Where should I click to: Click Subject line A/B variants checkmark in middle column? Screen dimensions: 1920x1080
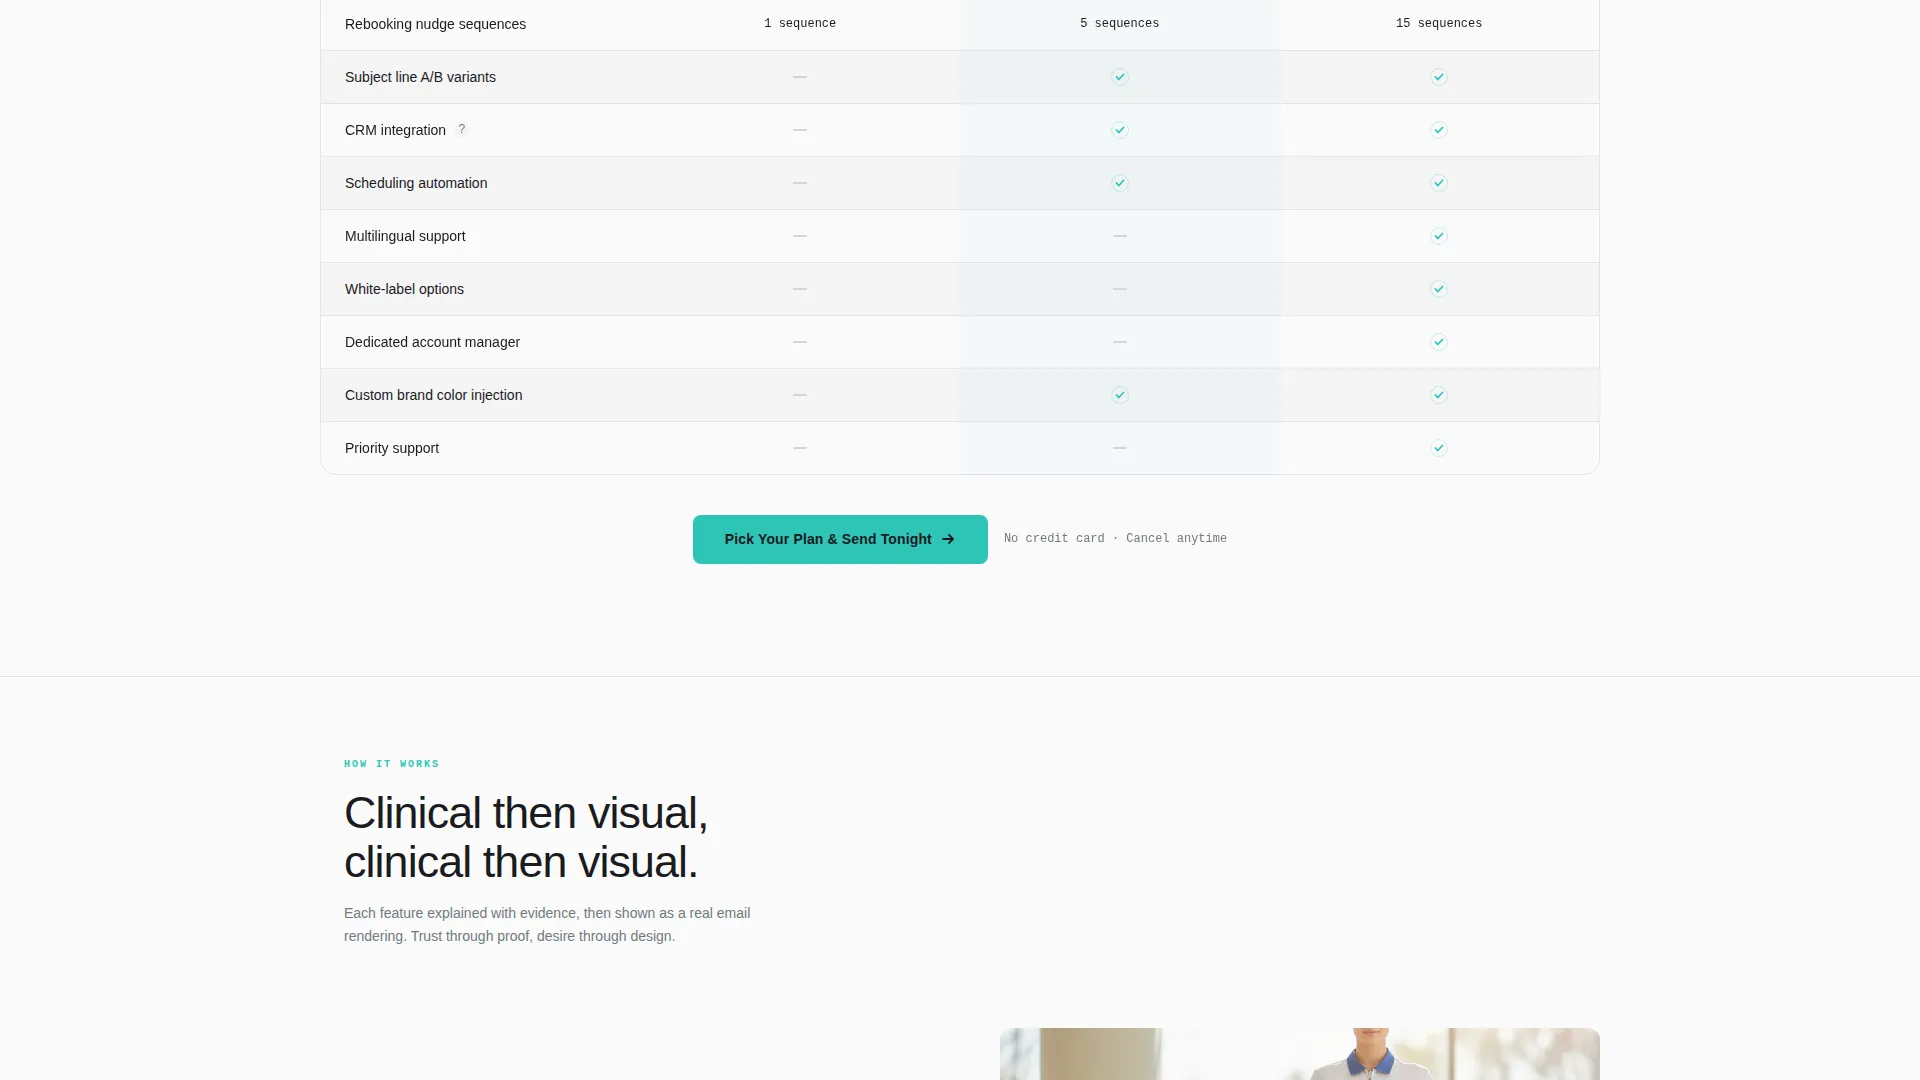click(x=1120, y=77)
